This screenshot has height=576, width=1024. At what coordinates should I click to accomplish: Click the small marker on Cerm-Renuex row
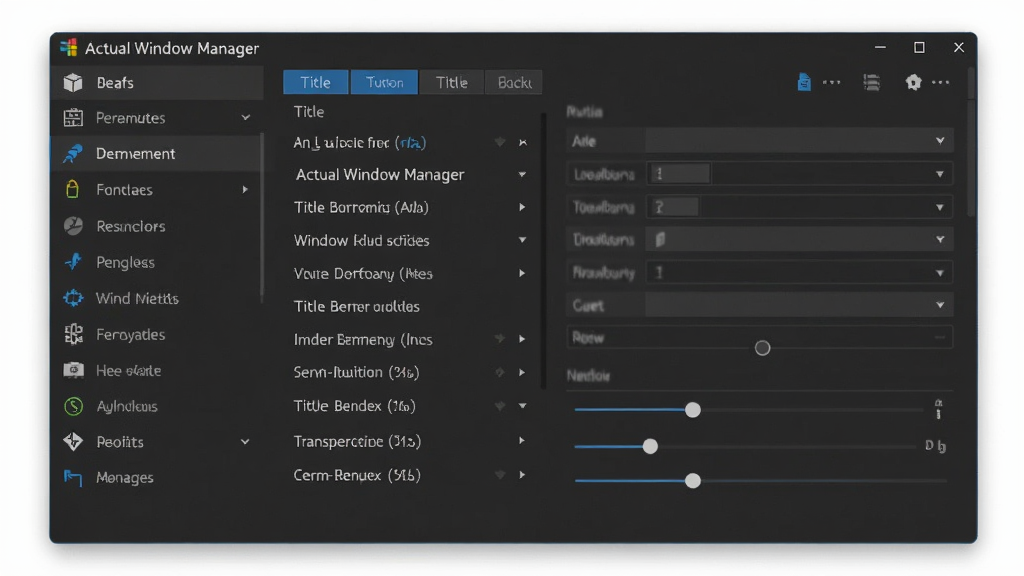pyautogui.click(x=500, y=475)
